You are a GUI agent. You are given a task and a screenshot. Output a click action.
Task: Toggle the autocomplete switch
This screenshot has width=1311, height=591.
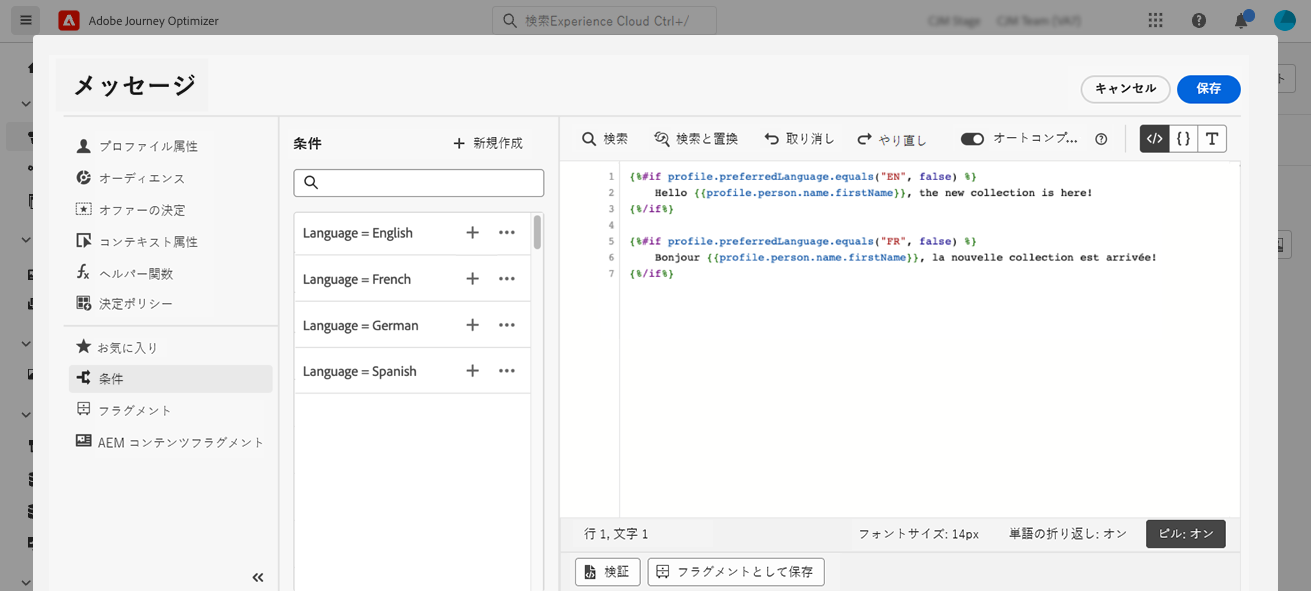click(x=972, y=139)
